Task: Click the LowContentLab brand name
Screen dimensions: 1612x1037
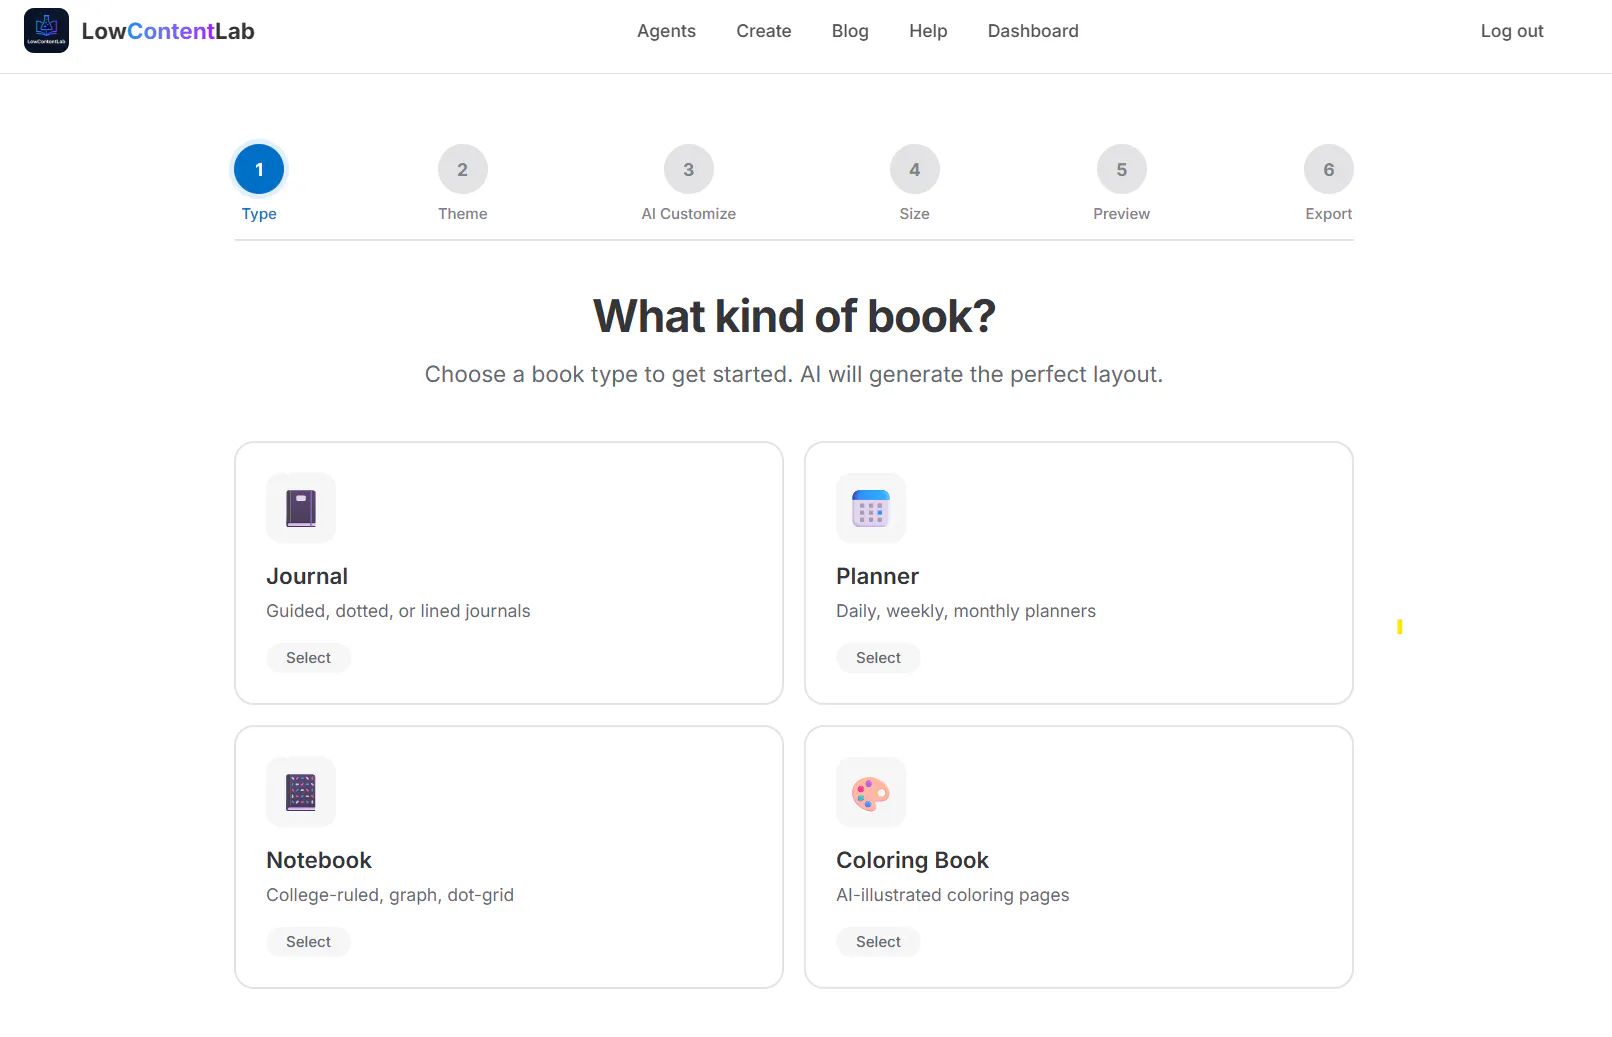Action: 168,31
